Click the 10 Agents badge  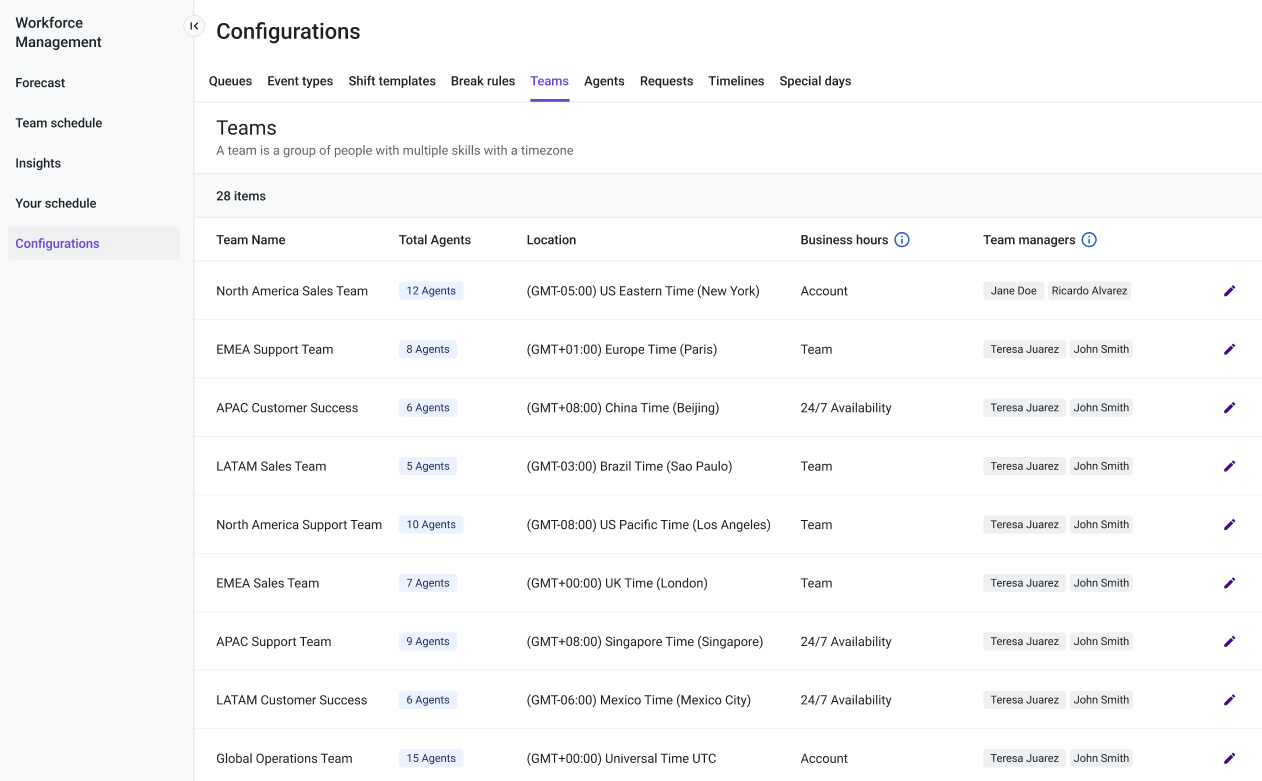[431, 524]
